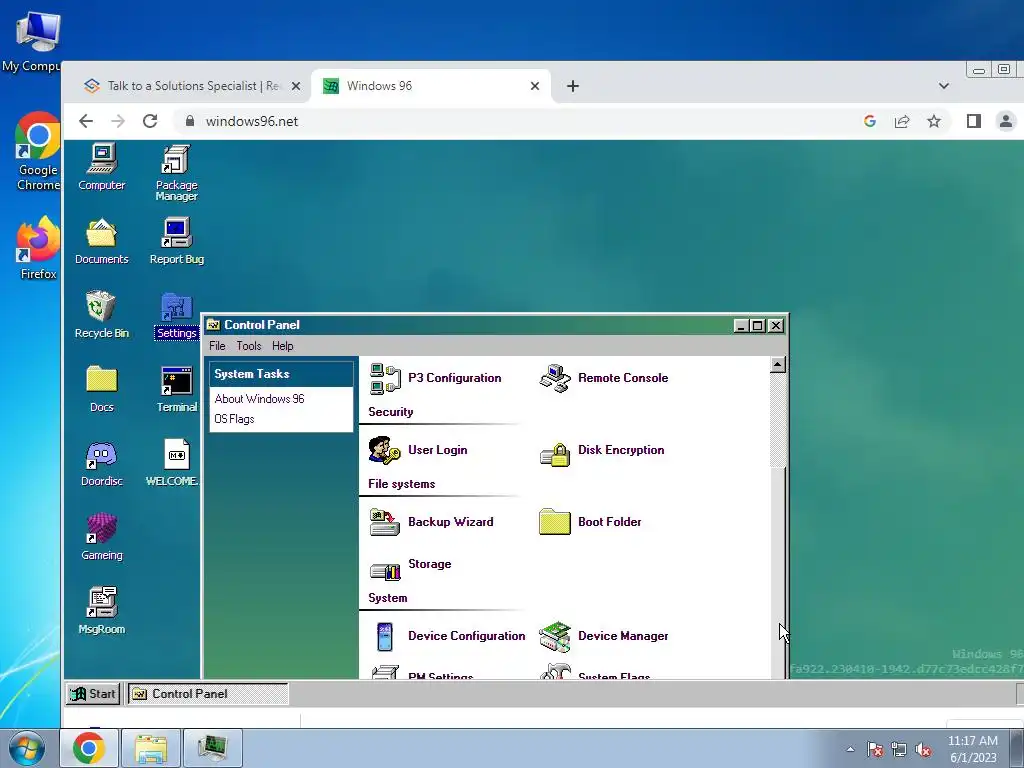The width and height of the screenshot is (1024, 768).
Task: Select the Settings desktop icon
Action: pos(176,315)
